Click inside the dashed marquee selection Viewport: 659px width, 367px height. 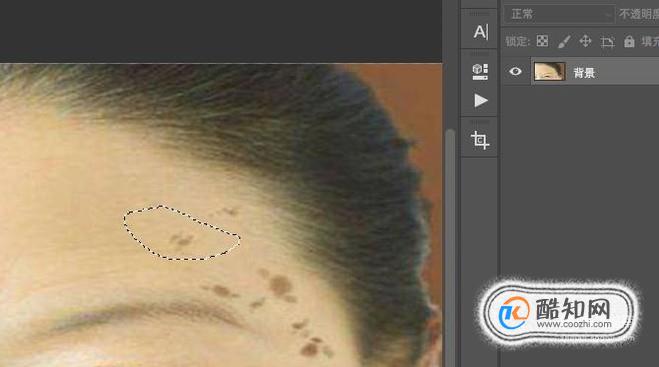[x=181, y=233]
